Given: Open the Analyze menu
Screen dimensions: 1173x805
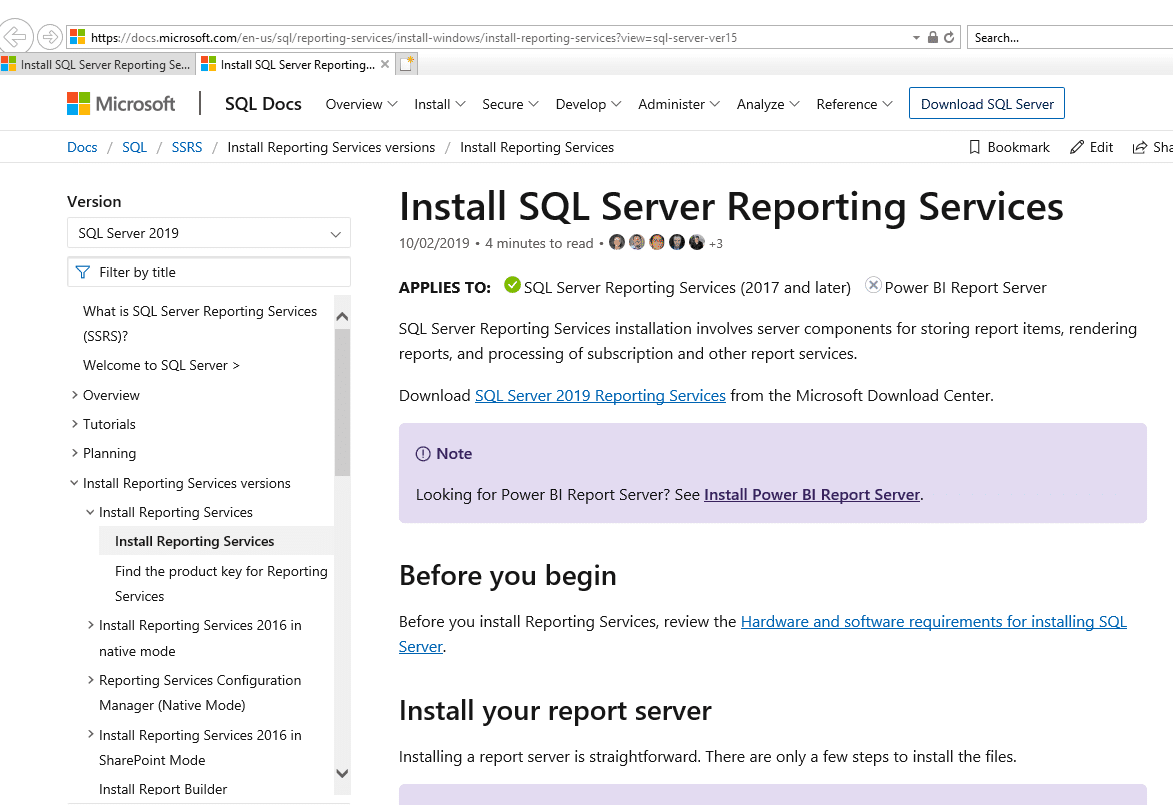Looking at the screenshot, I should pyautogui.click(x=768, y=104).
